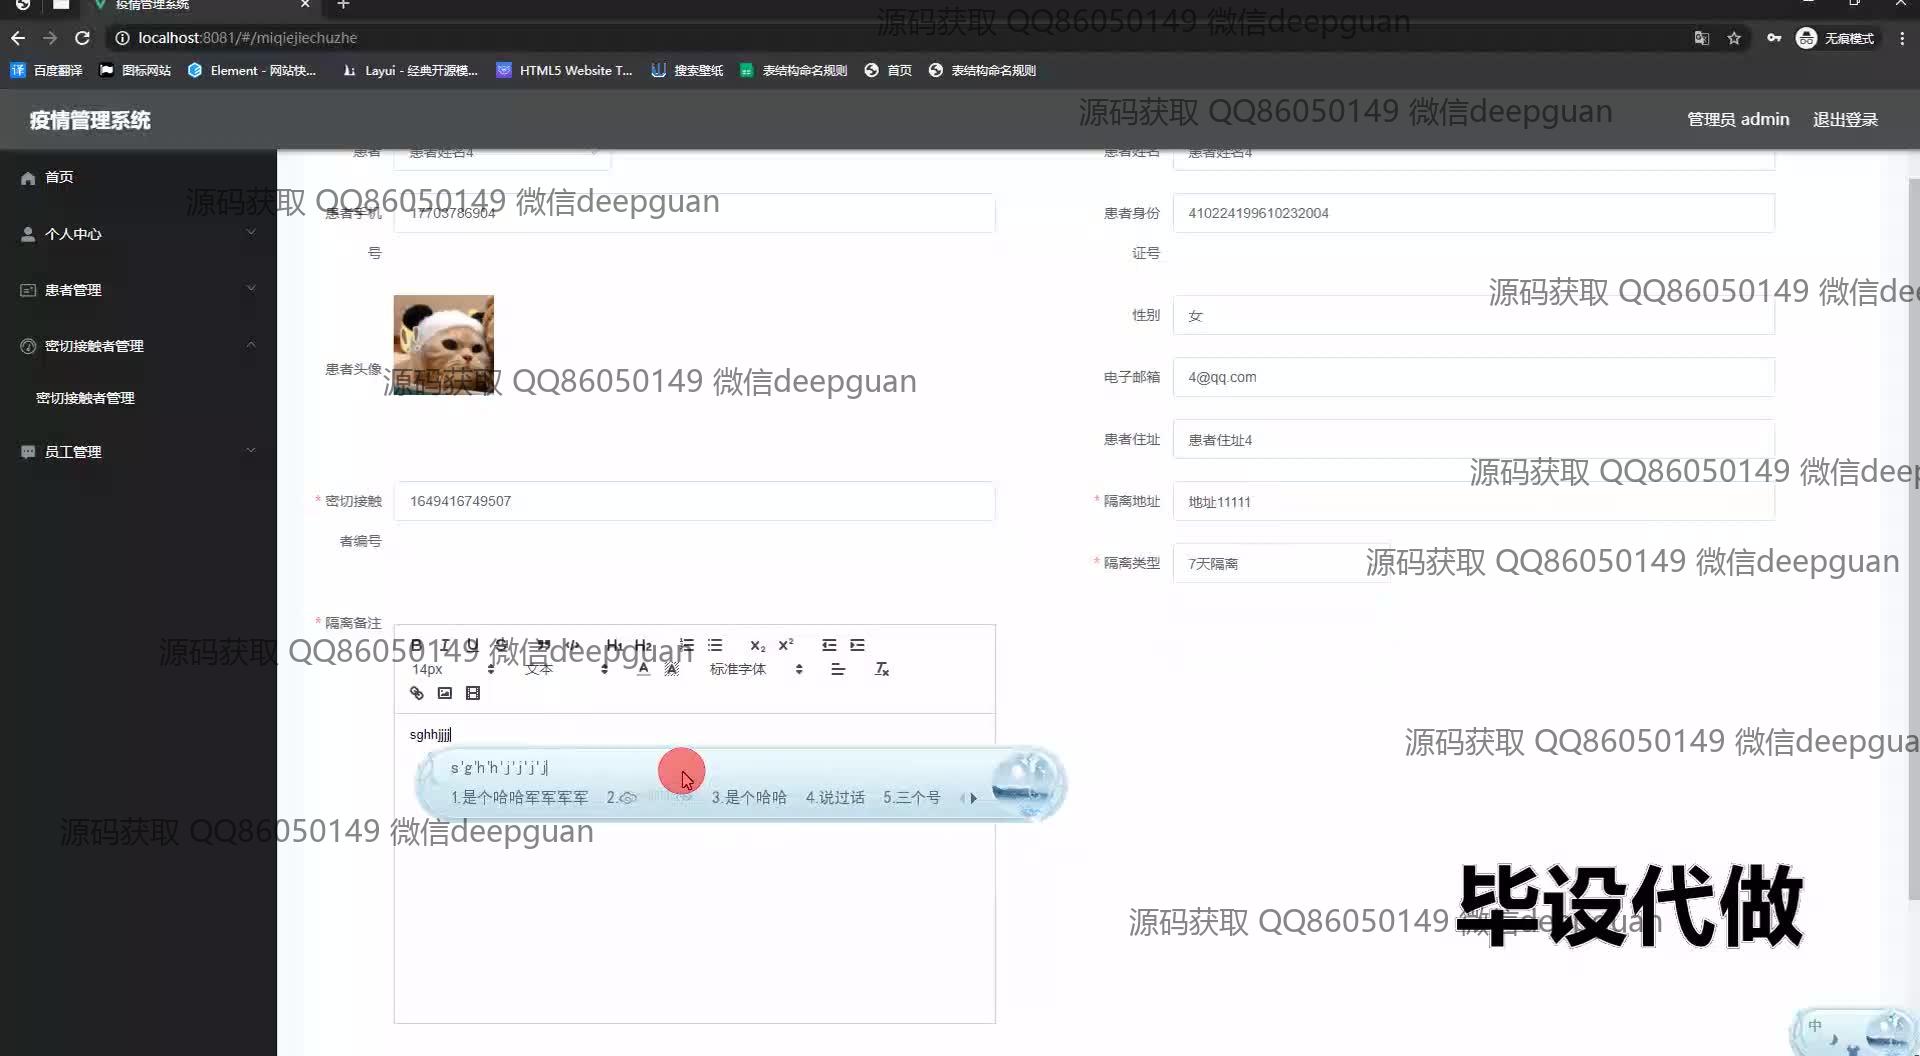Screen dimensions: 1920x1056
Task: Clear text formatting in editor
Action: pos(881,669)
